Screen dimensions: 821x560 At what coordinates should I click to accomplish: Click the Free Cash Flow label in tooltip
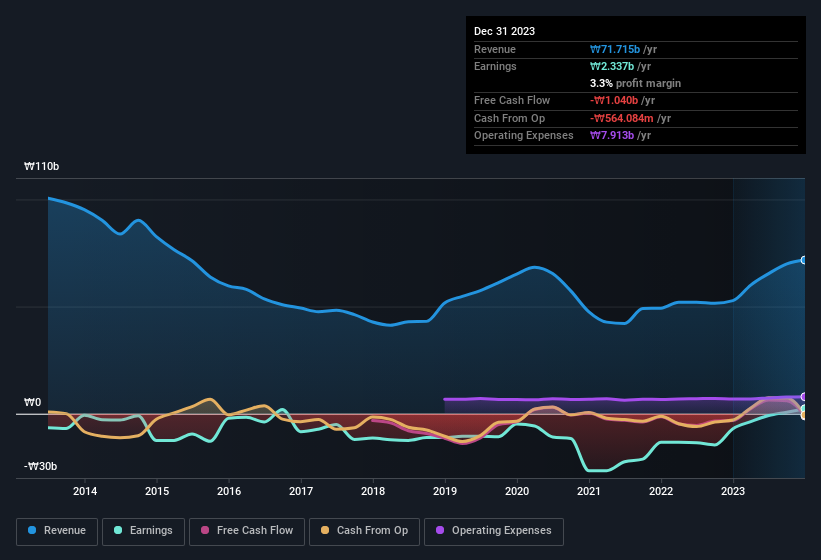point(512,100)
